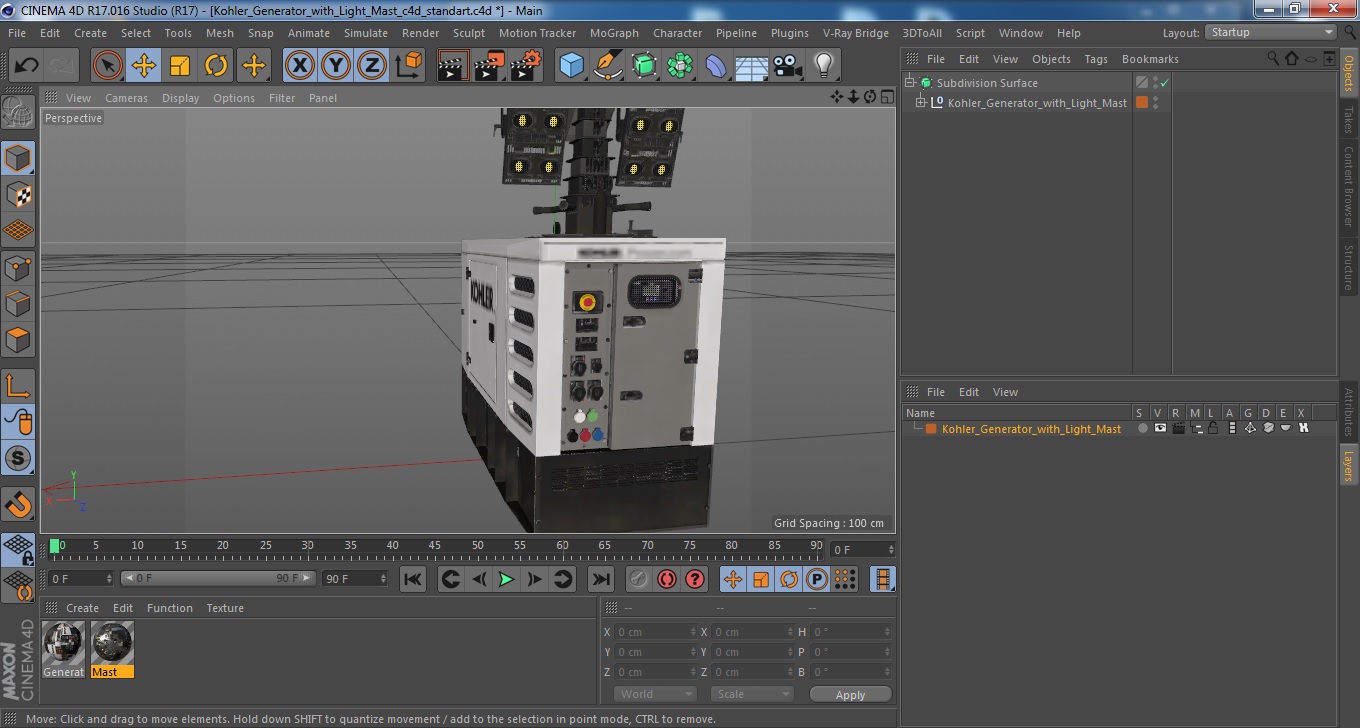Click the X position field
Image resolution: width=1360 pixels, height=728 pixels.
tap(656, 632)
